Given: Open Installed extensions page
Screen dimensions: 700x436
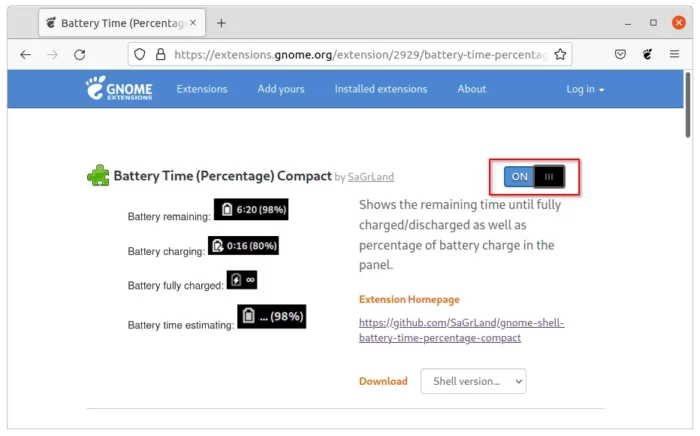Looking at the screenshot, I should [x=381, y=89].
